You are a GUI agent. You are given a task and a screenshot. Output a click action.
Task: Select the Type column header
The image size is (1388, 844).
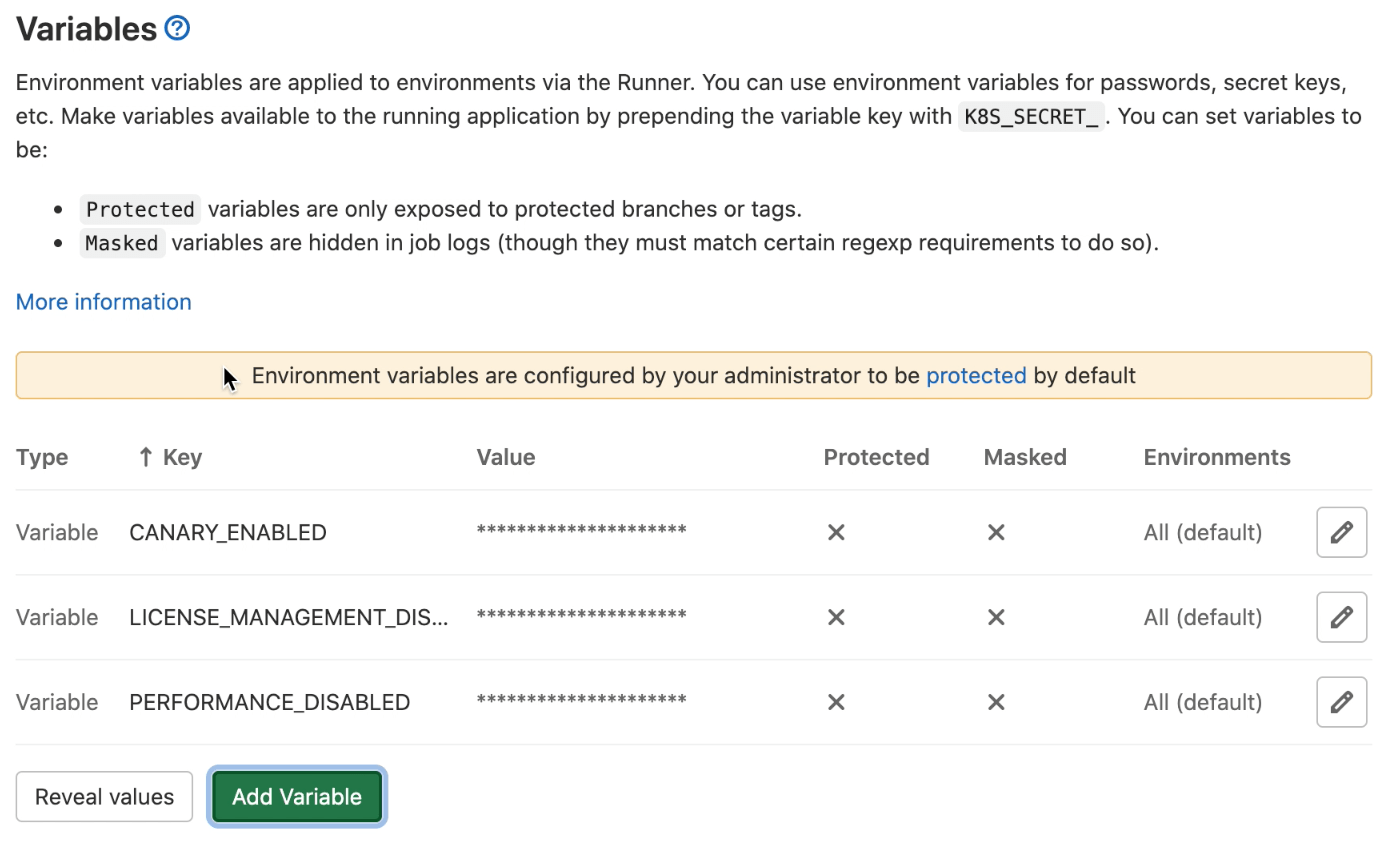[x=42, y=456]
